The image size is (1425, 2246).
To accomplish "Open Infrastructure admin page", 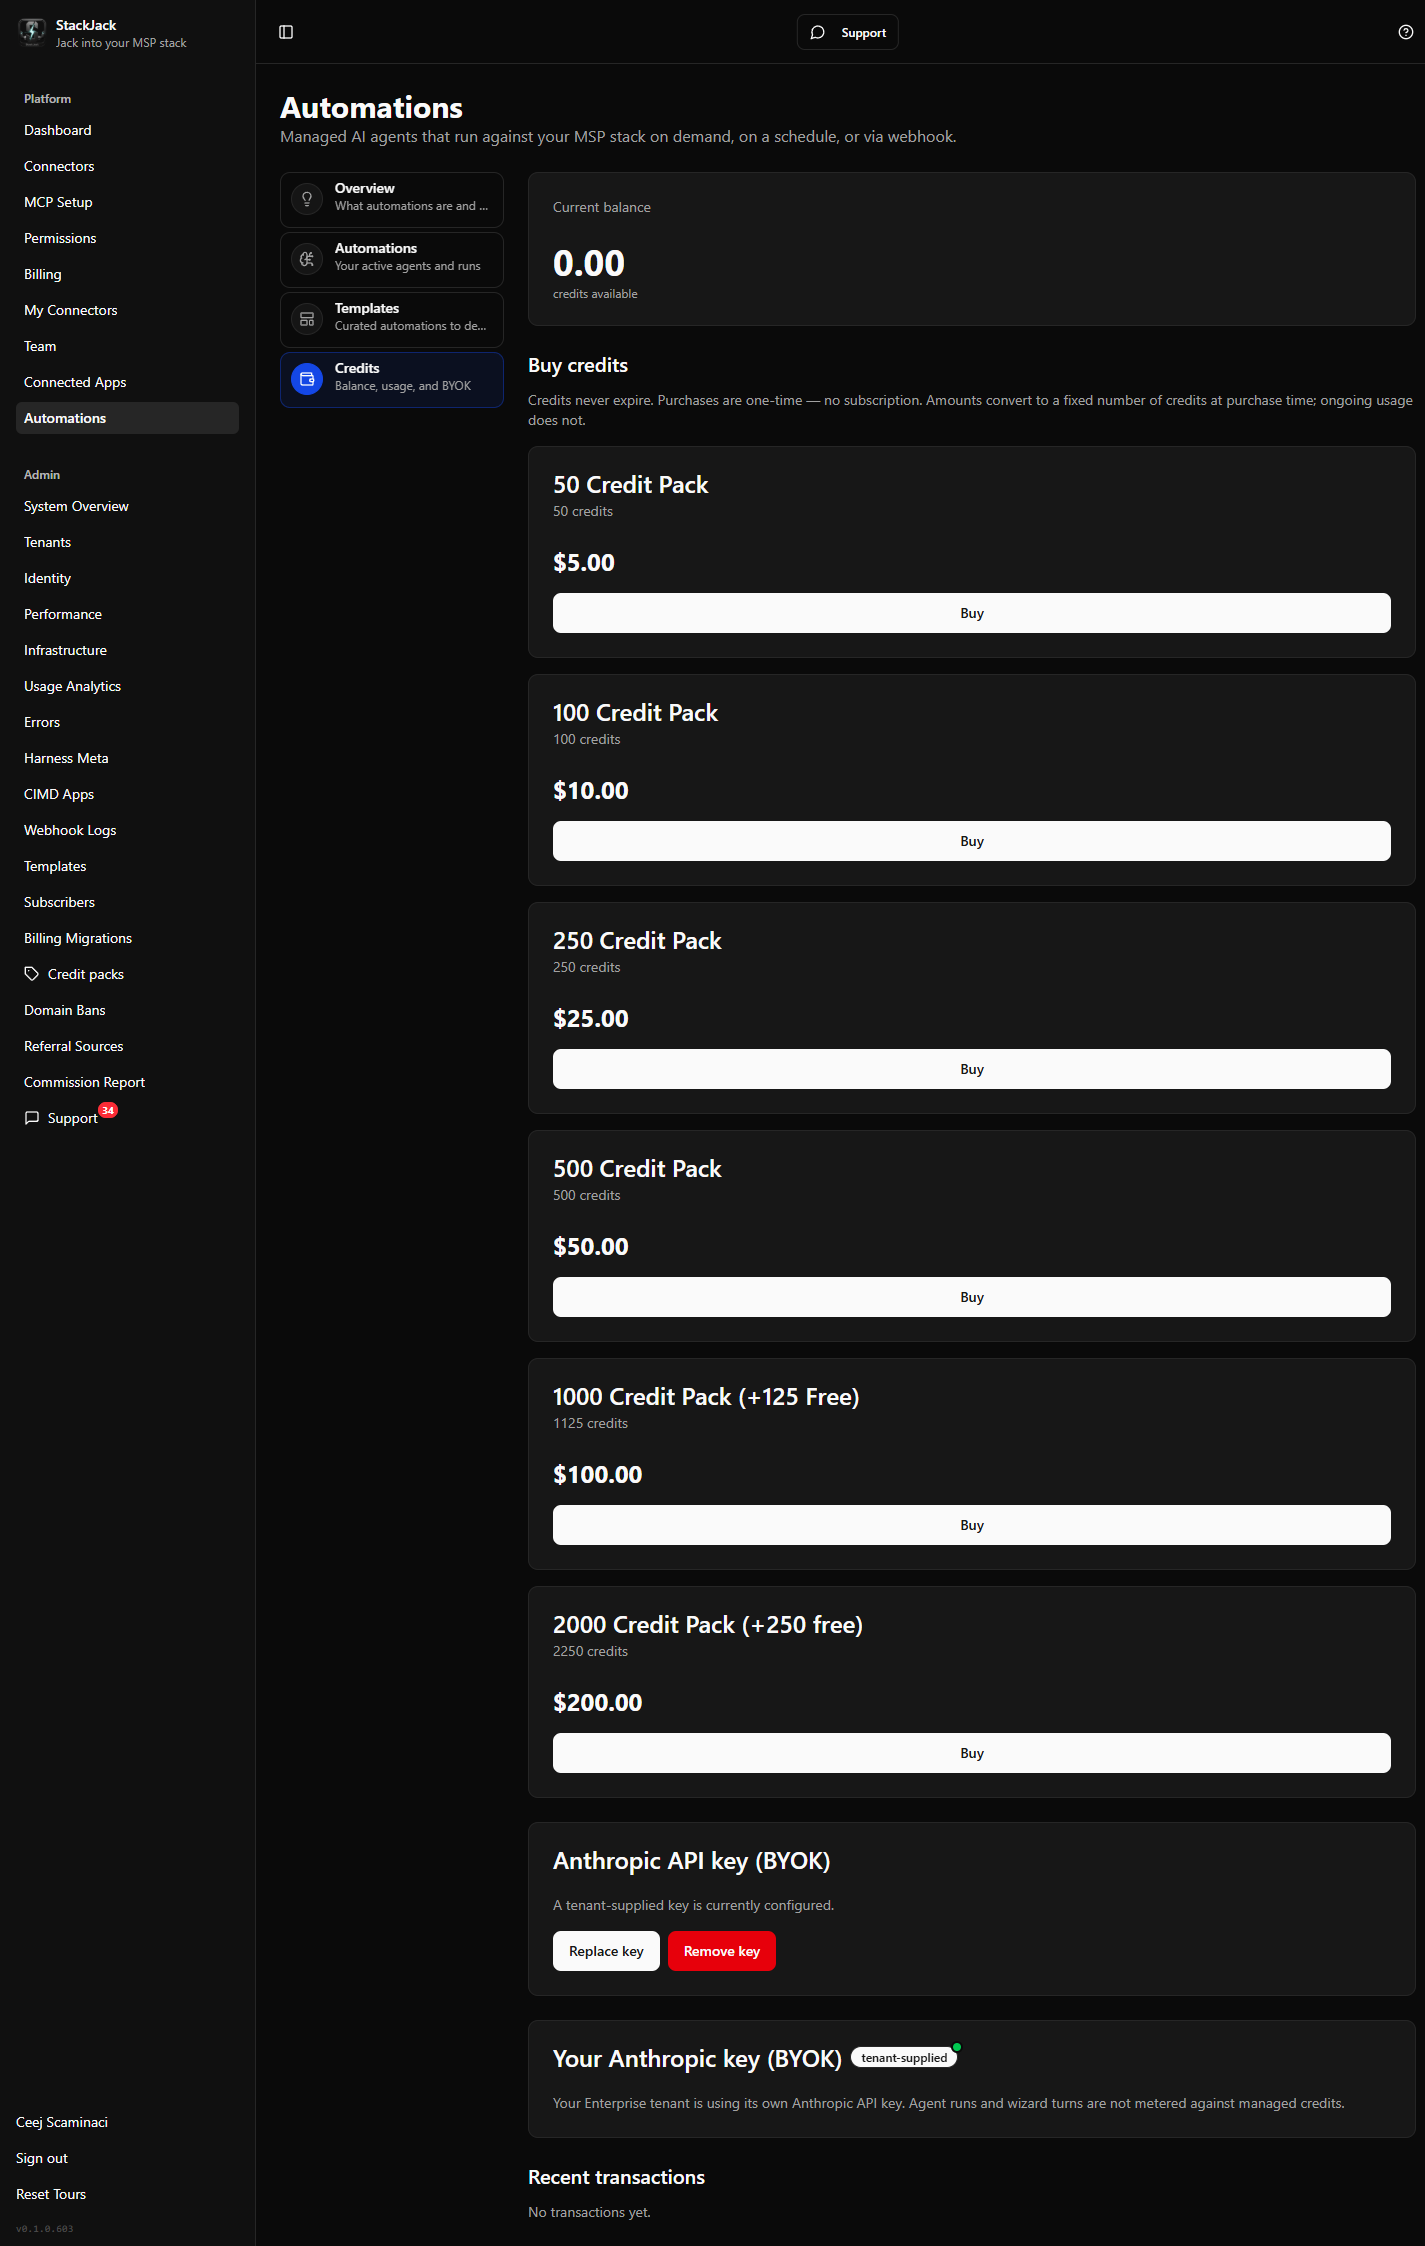I will [x=127, y=650].
